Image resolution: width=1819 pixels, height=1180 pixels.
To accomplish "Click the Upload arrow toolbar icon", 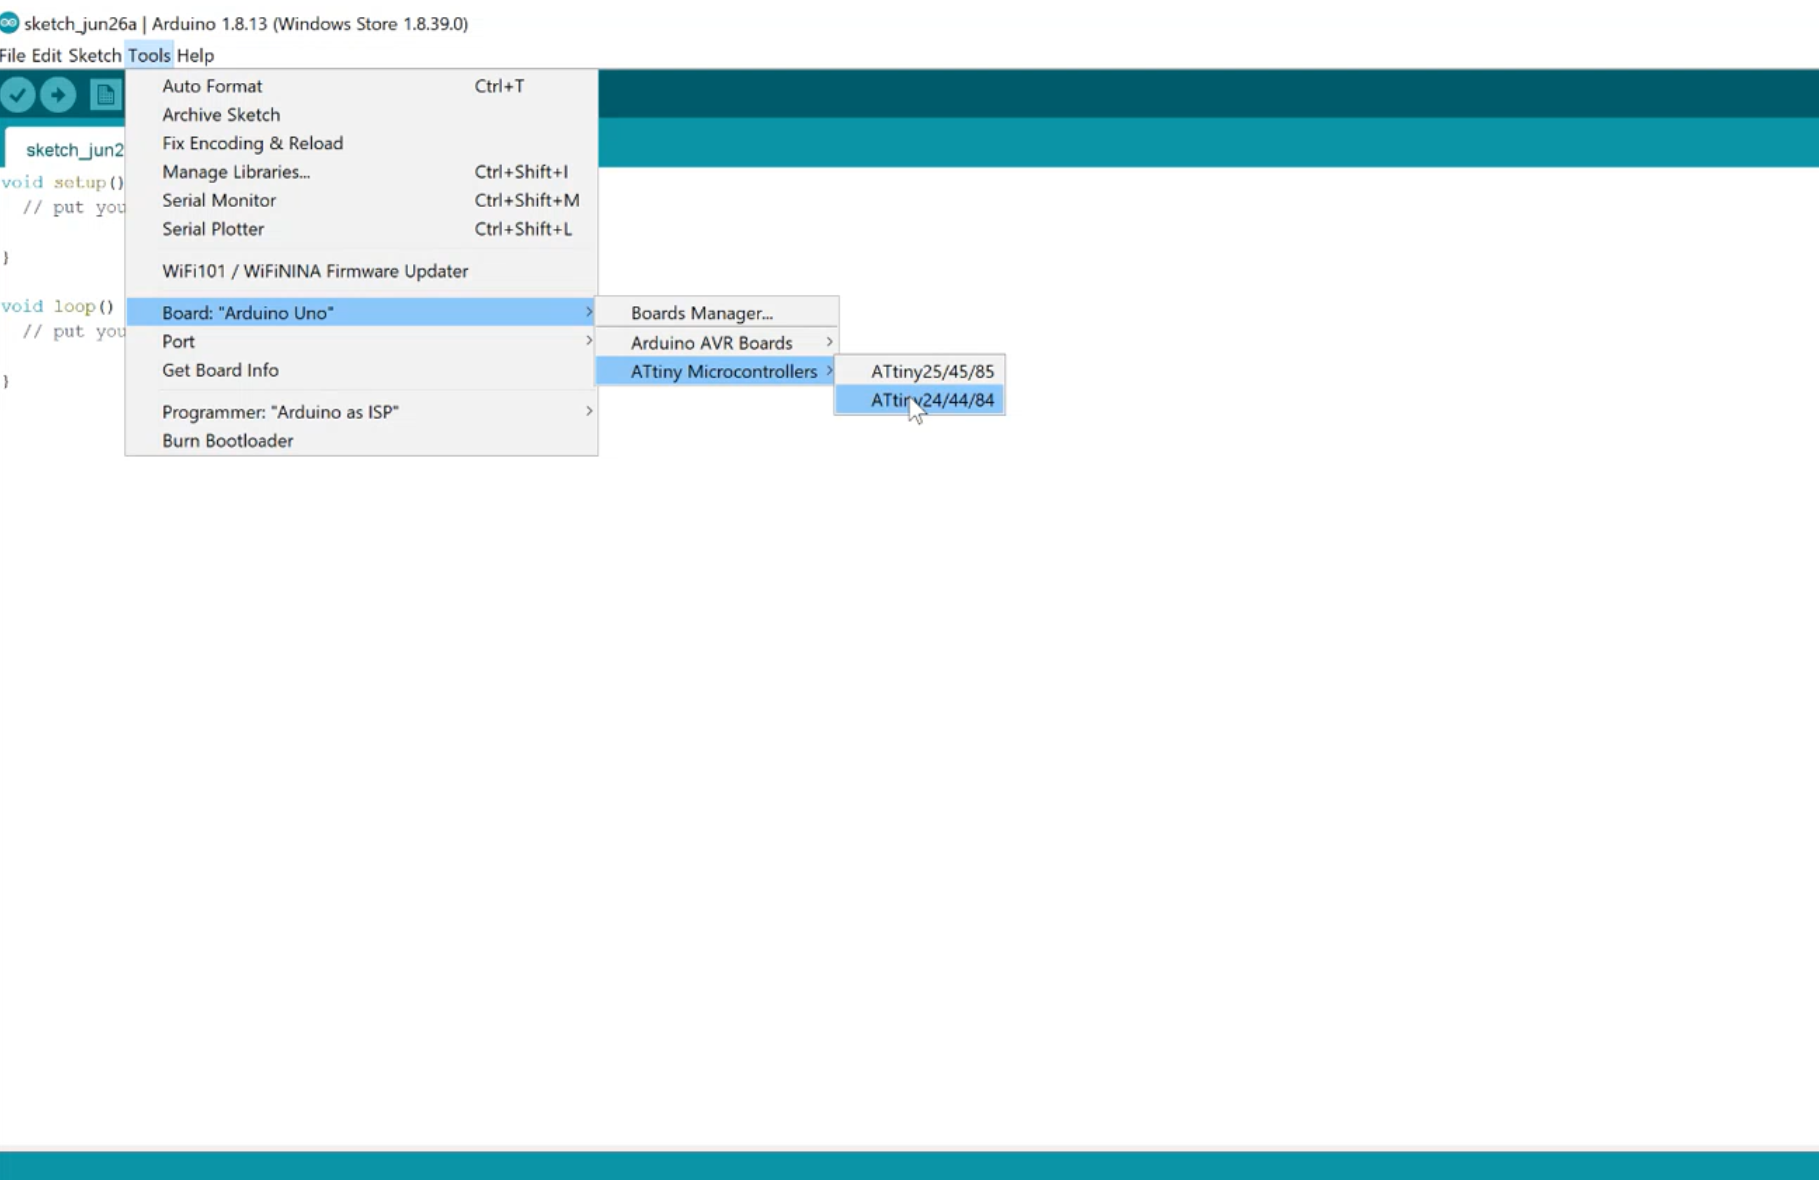I will click(x=58, y=95).
